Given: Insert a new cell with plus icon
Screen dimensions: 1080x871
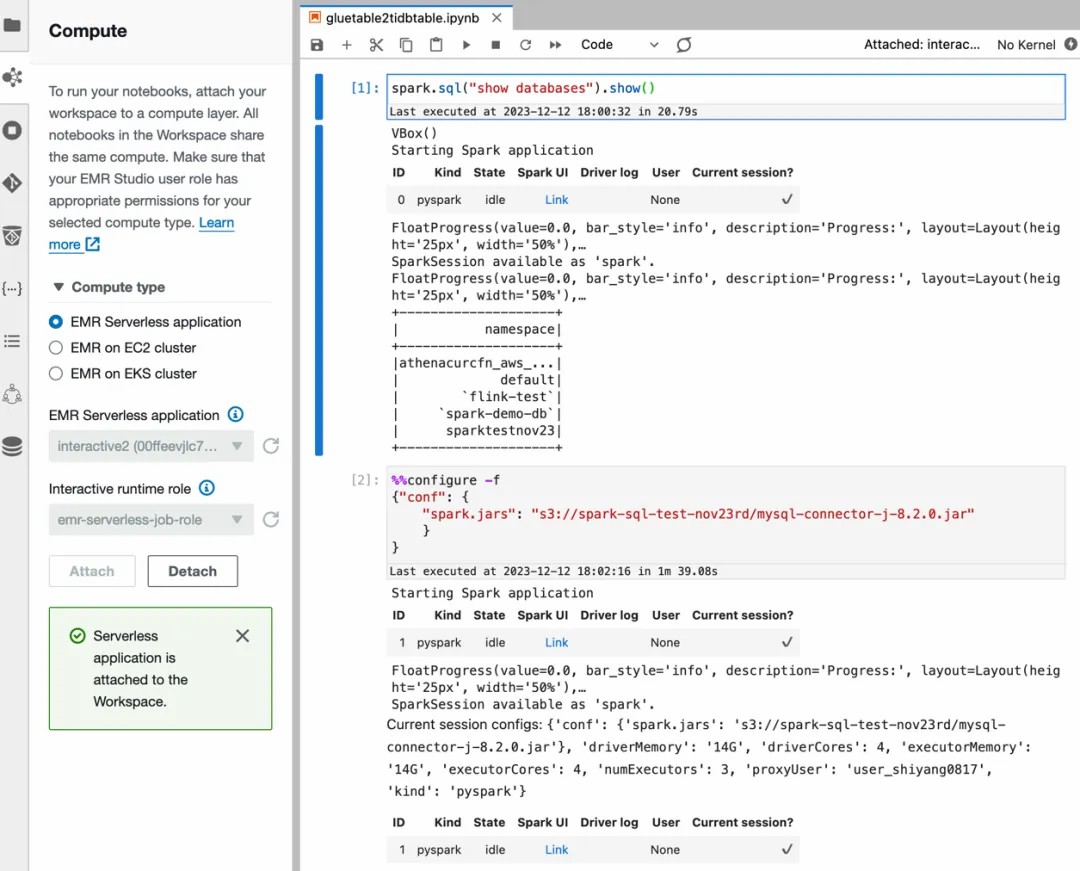Looking at the screenshot, I should click(347, 45).
